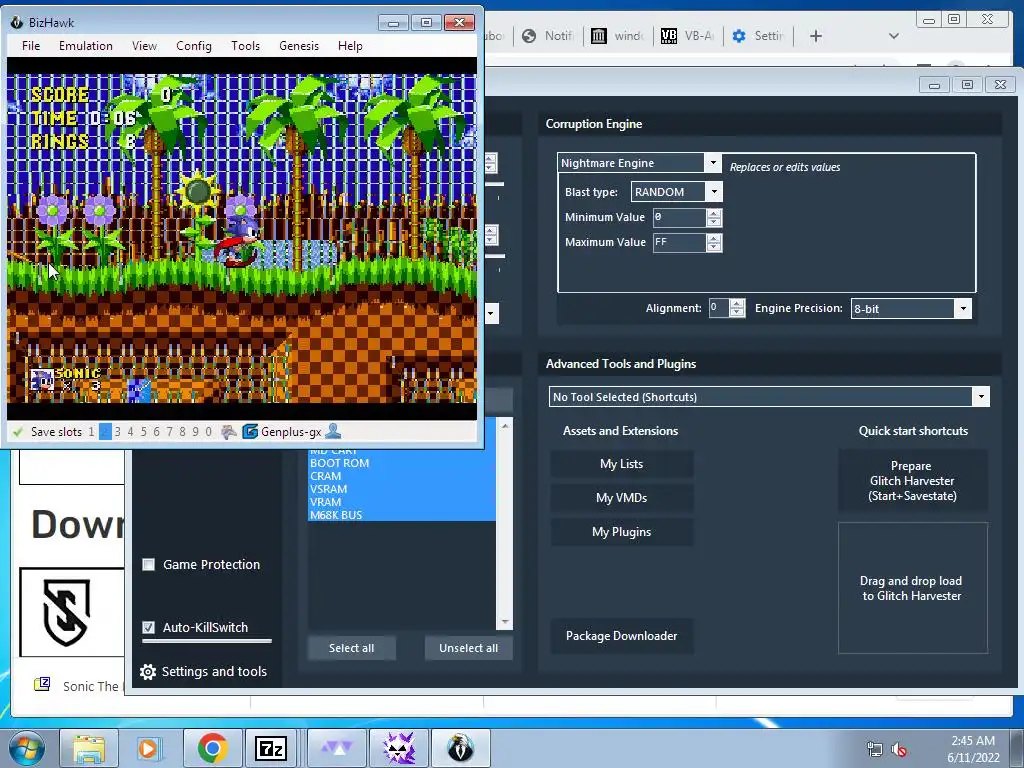Select BOOT ROM memory domain

402,463
